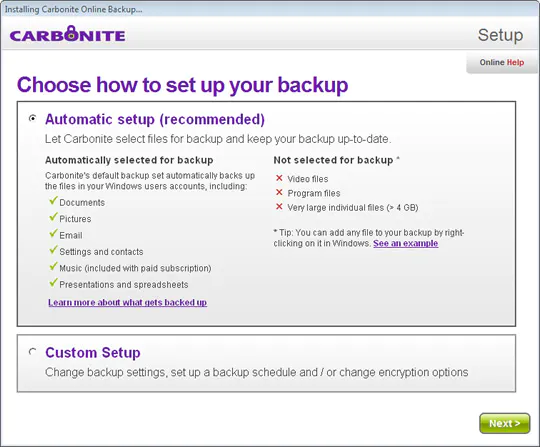540x447 pixels.
Task: Click the checkmark beside Settings and contacts
Action: 53,250
